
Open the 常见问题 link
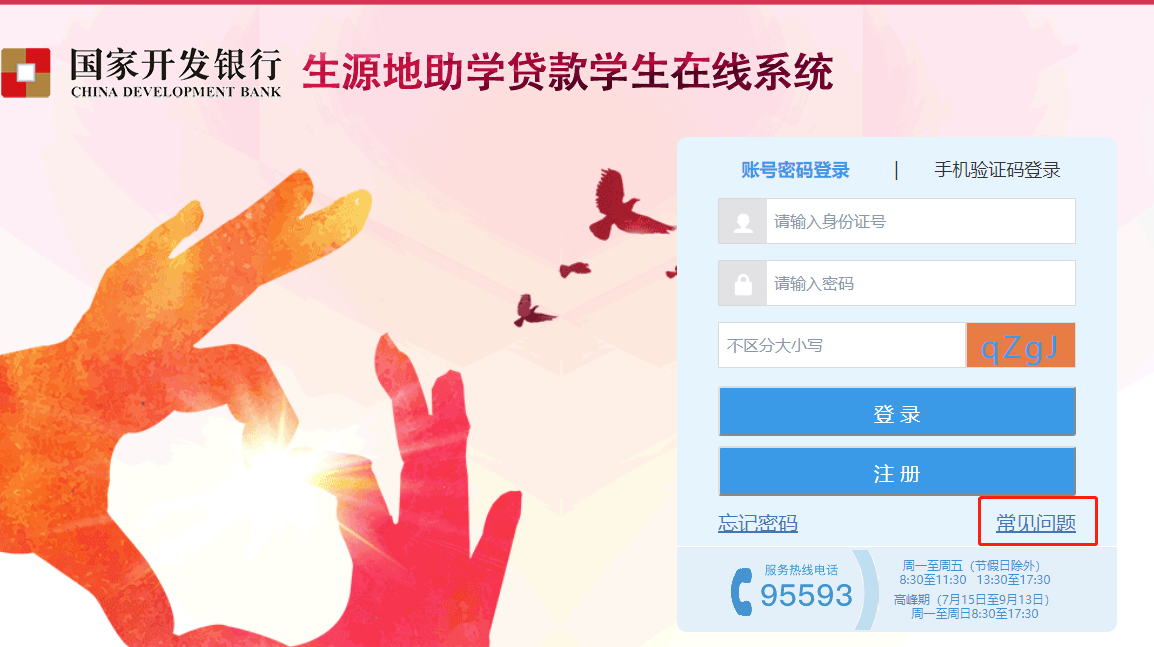(1036, 523)
